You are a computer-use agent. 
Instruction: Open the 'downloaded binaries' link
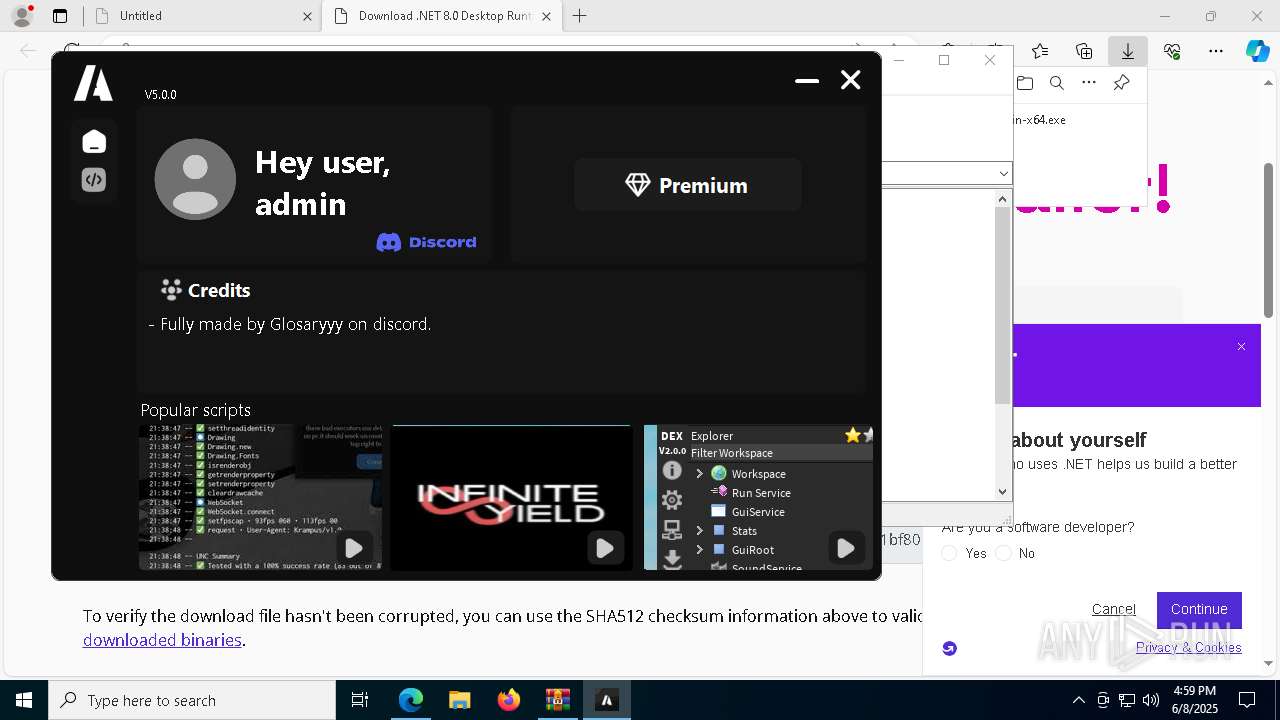click(x=162, y=640)
